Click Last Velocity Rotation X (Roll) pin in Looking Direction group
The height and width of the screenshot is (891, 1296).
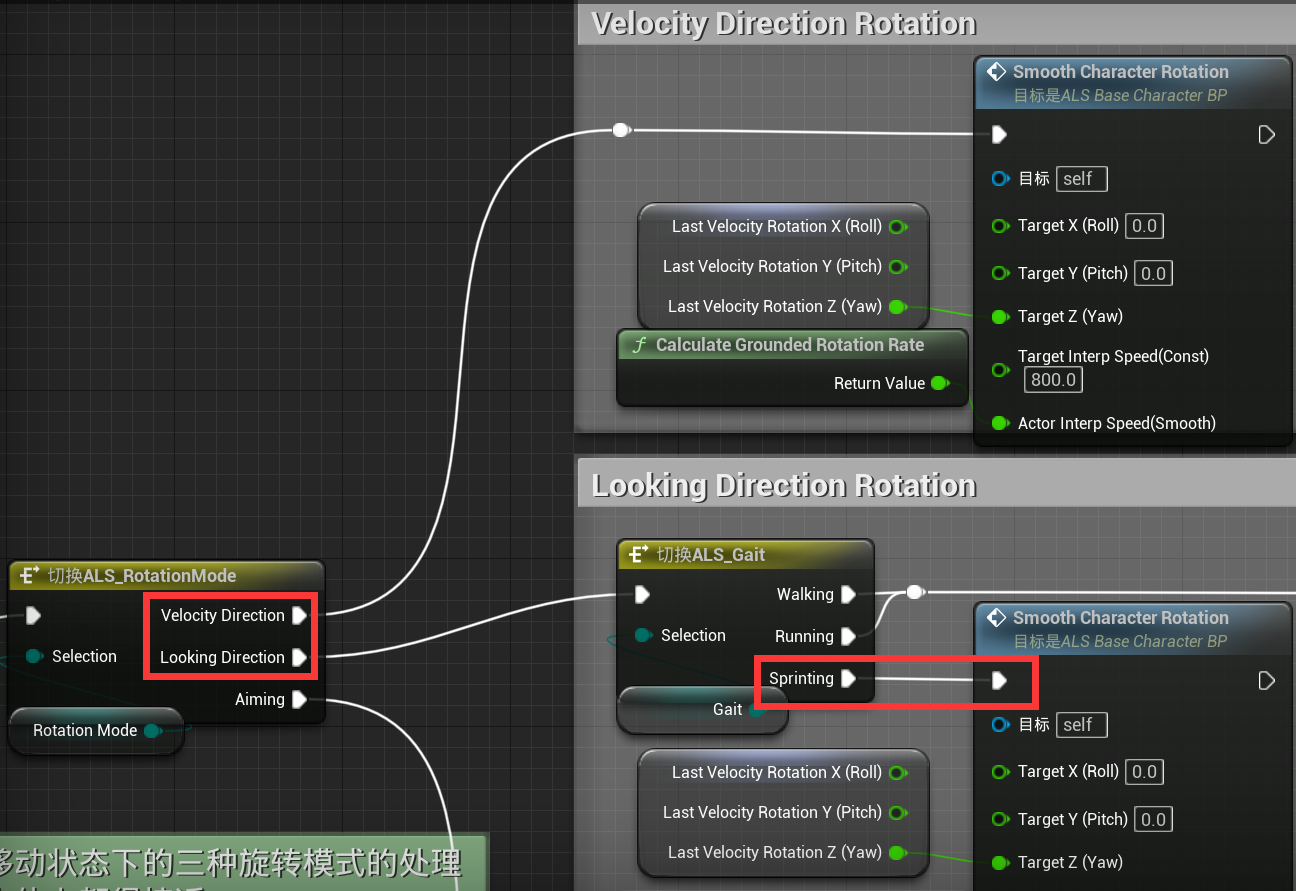[x=898, y=772]
